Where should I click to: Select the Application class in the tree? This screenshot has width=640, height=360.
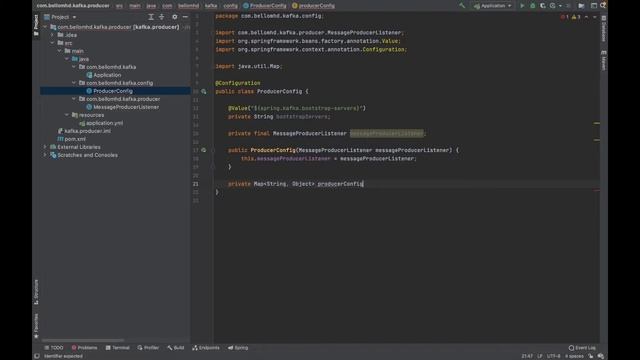(x=107, y=75)
